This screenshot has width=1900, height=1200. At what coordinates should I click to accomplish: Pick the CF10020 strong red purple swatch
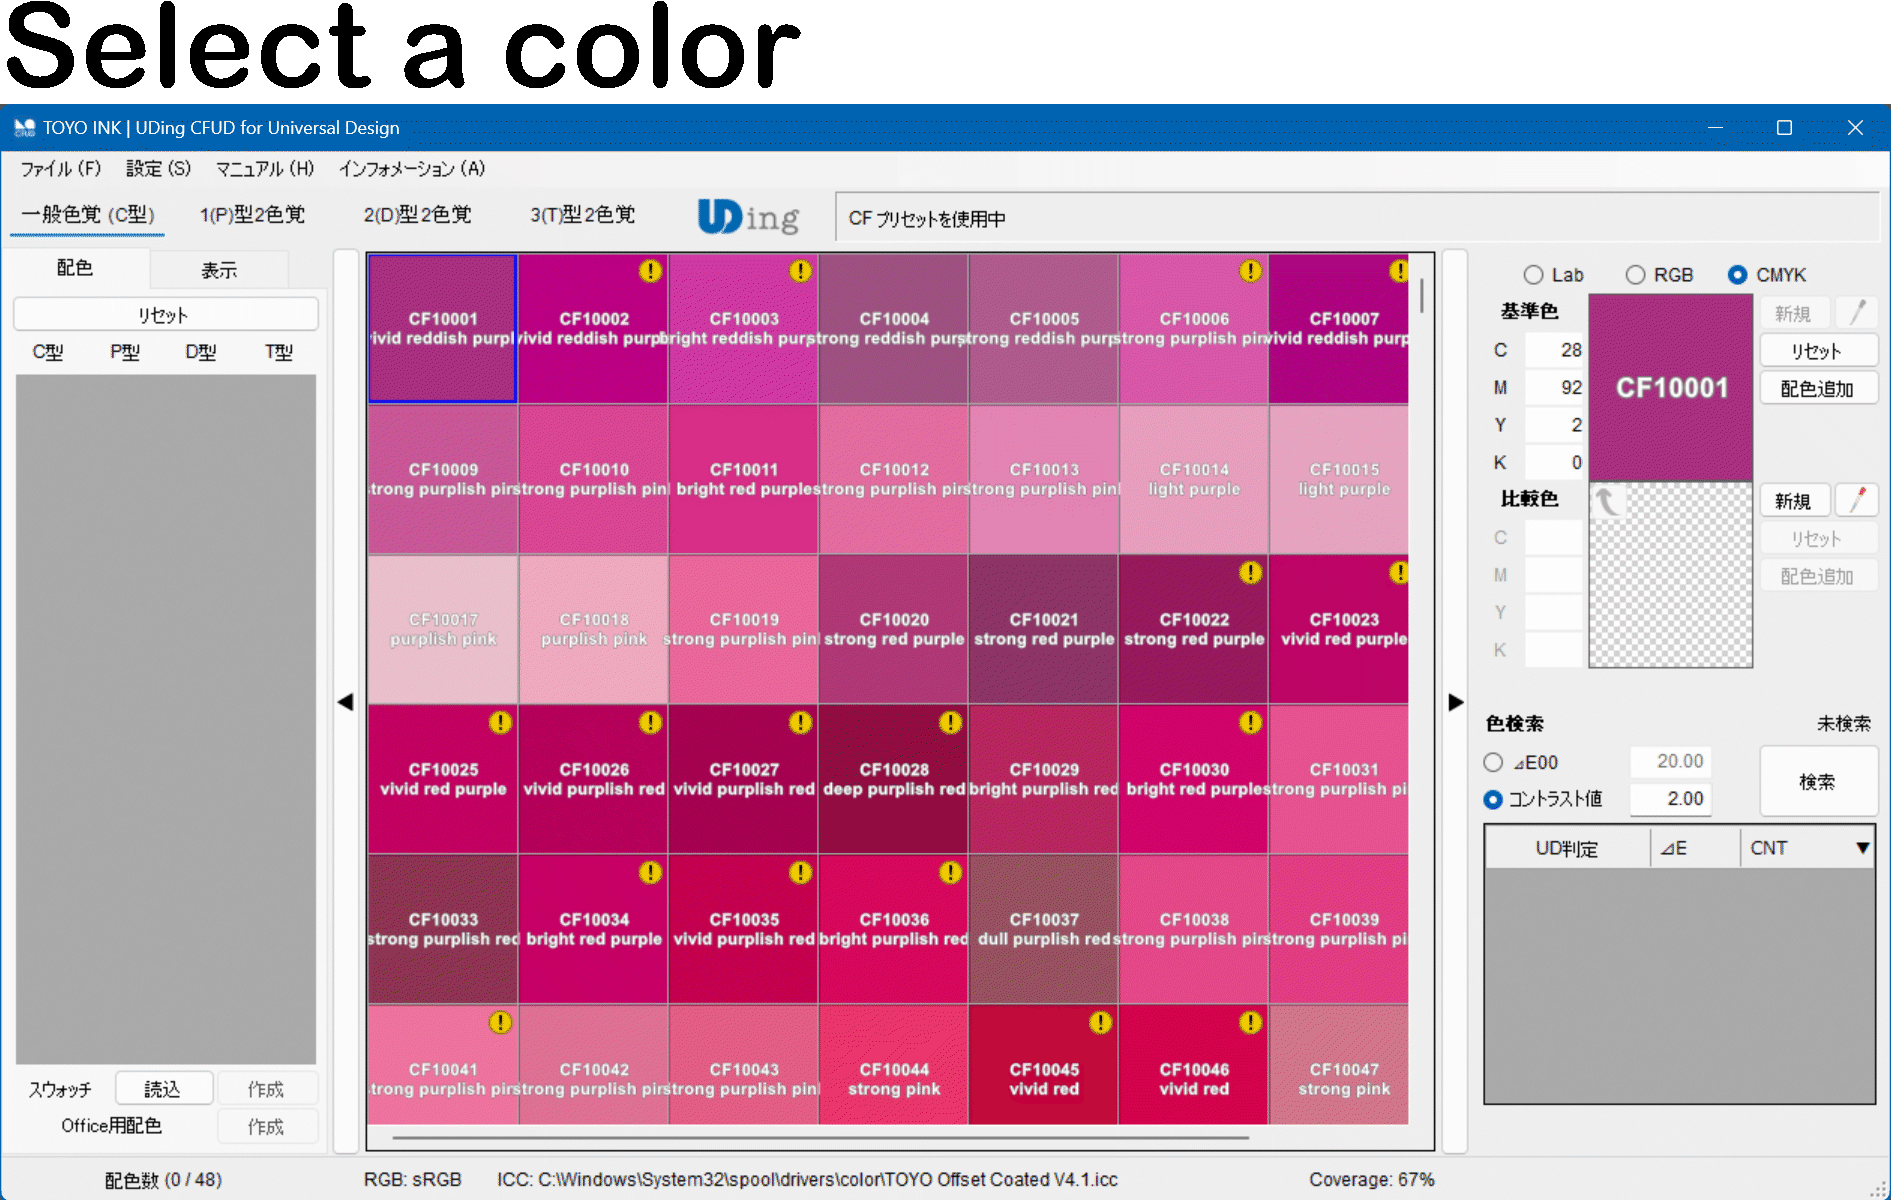coord(893,629)
